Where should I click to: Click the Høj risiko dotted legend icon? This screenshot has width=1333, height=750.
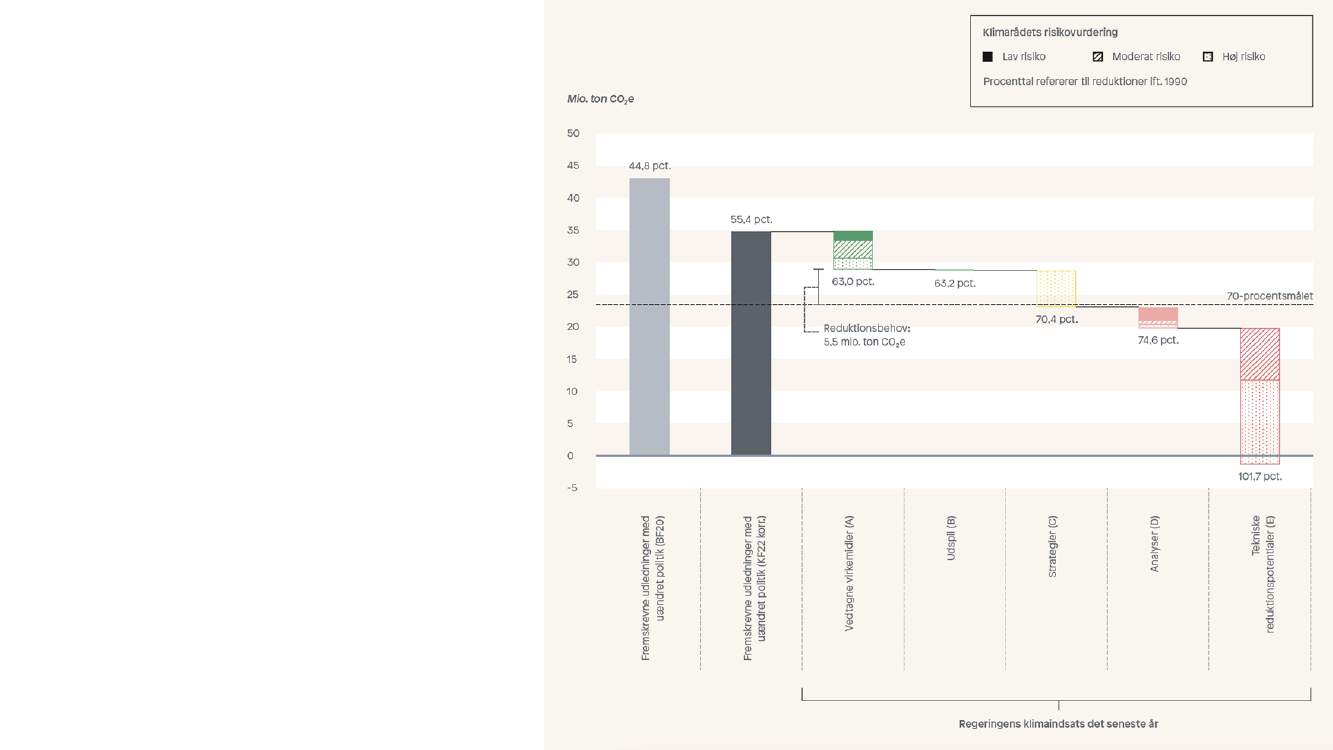(1207, 57)
